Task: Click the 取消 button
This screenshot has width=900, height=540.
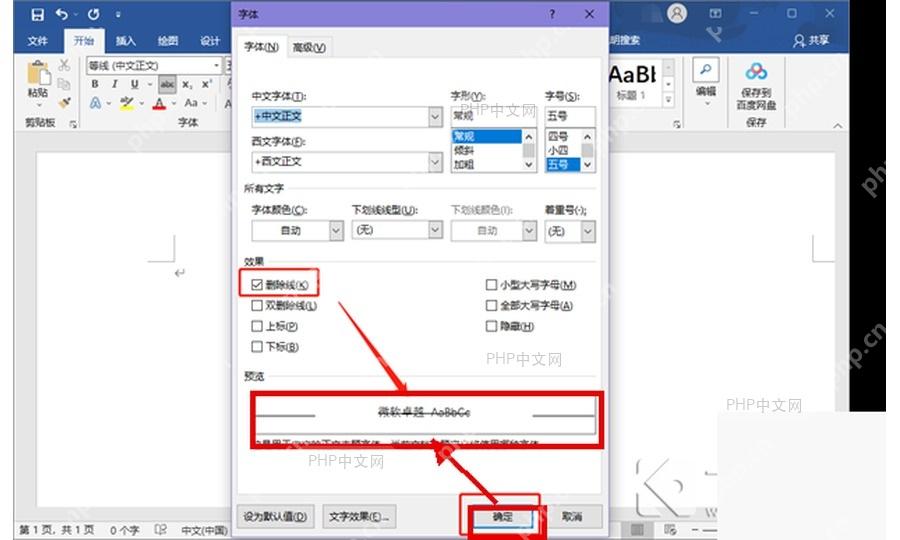Action: [x=572, y=517]
